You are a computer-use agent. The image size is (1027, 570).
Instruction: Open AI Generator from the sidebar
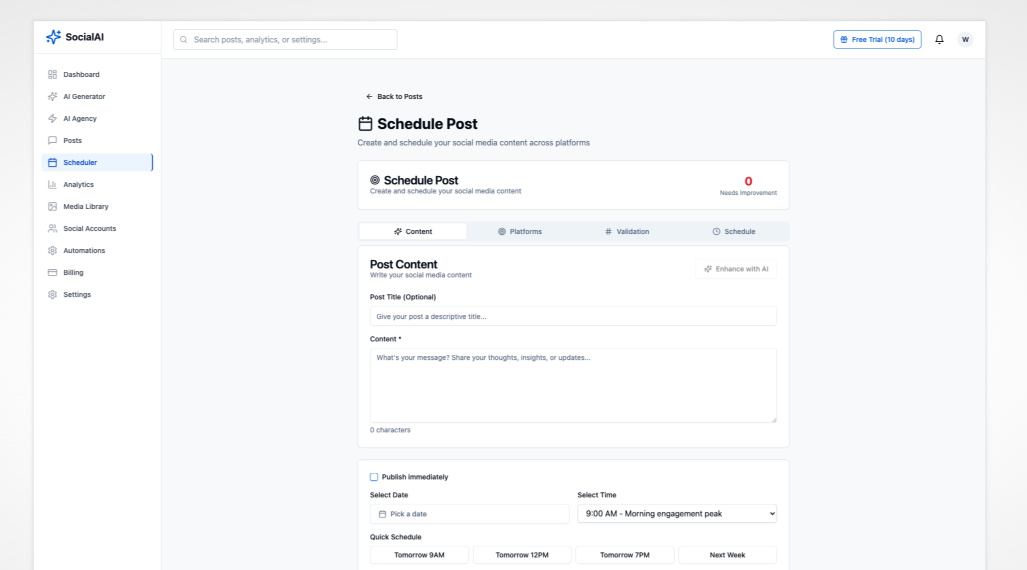84,97
